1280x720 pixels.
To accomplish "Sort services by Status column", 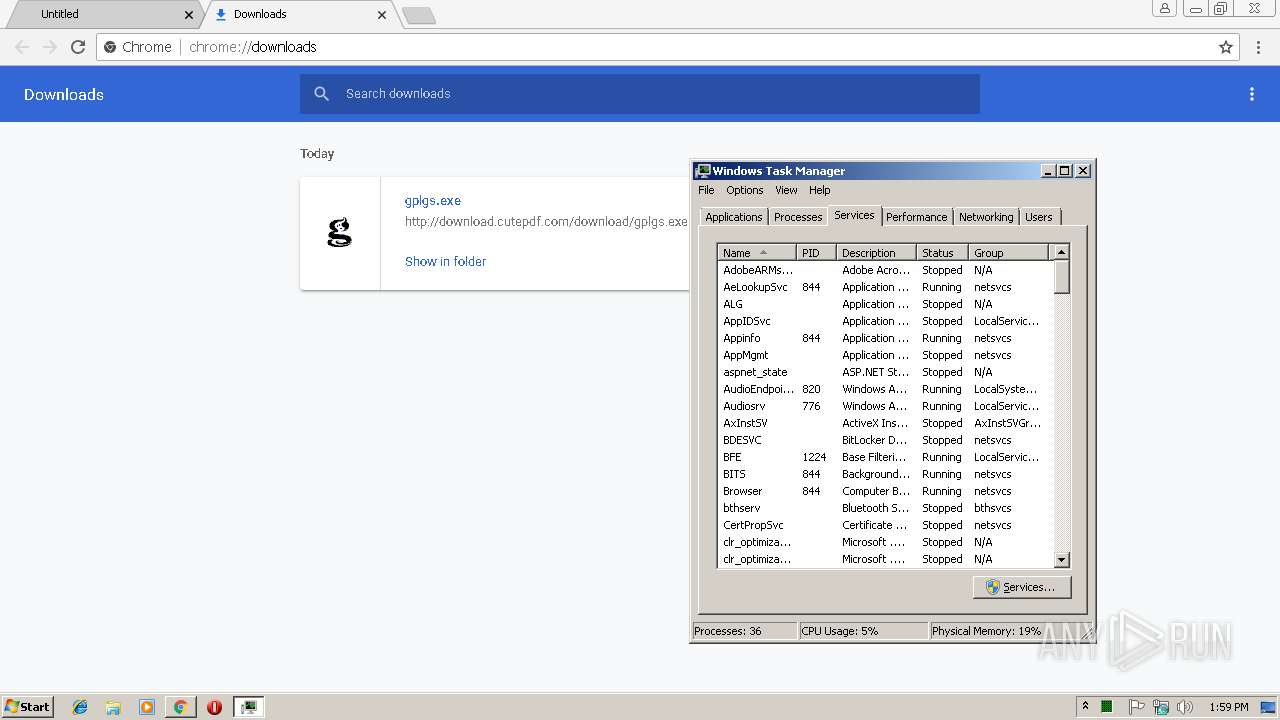I will coord(942,253).
